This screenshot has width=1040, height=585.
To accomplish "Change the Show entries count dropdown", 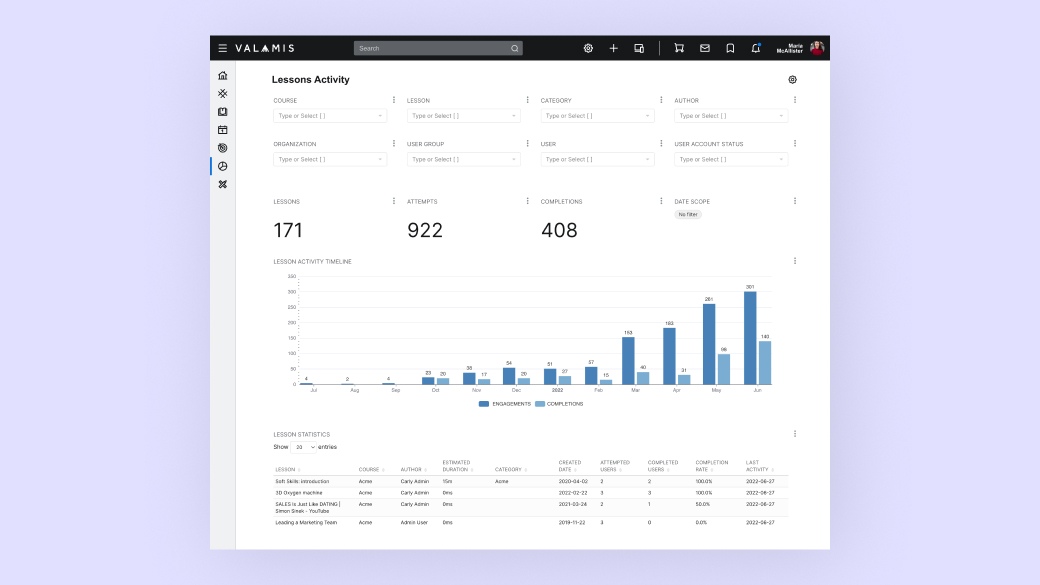I will [x=304, y=447].
